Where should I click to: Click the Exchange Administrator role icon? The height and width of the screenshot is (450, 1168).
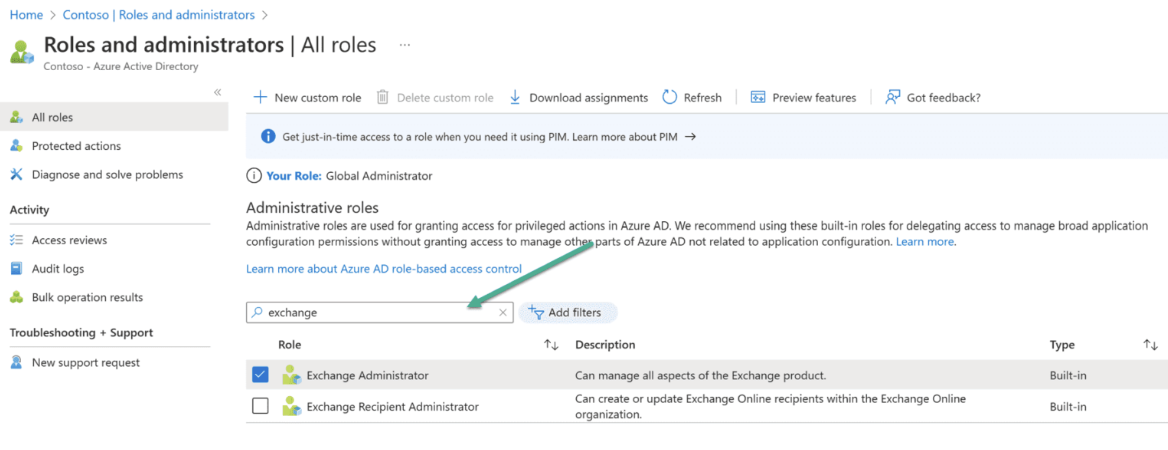pos(291,375)
